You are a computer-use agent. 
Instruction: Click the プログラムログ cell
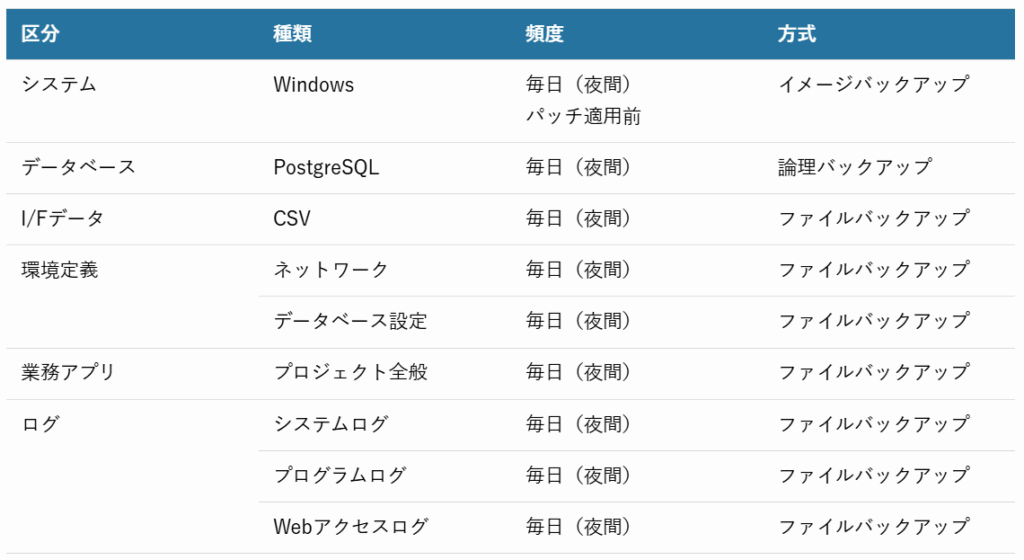point(340,475)
